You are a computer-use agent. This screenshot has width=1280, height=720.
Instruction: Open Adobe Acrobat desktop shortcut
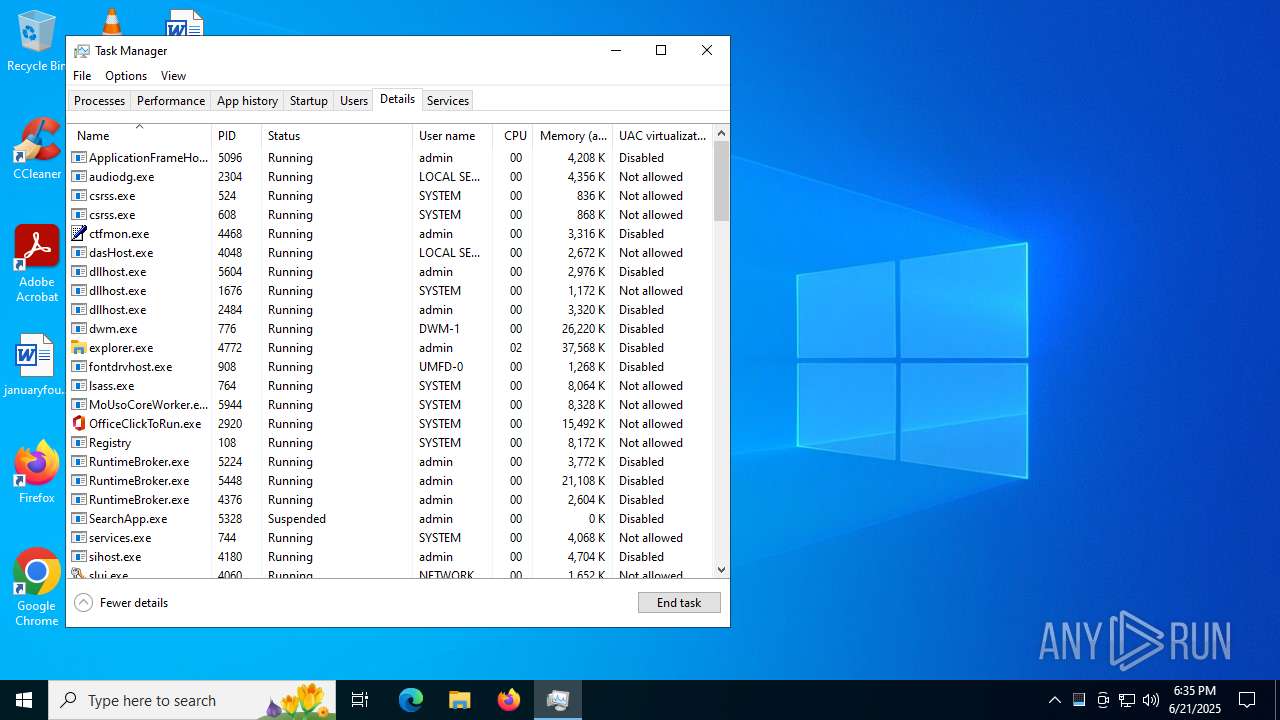pos(37,264)
